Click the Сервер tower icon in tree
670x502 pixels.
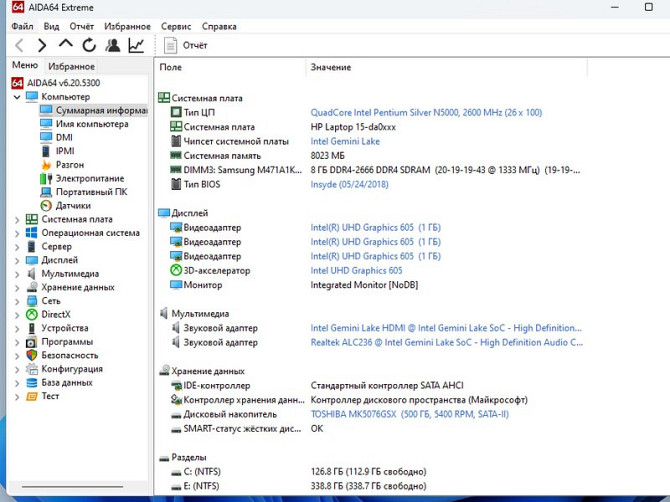pos(32,247)
